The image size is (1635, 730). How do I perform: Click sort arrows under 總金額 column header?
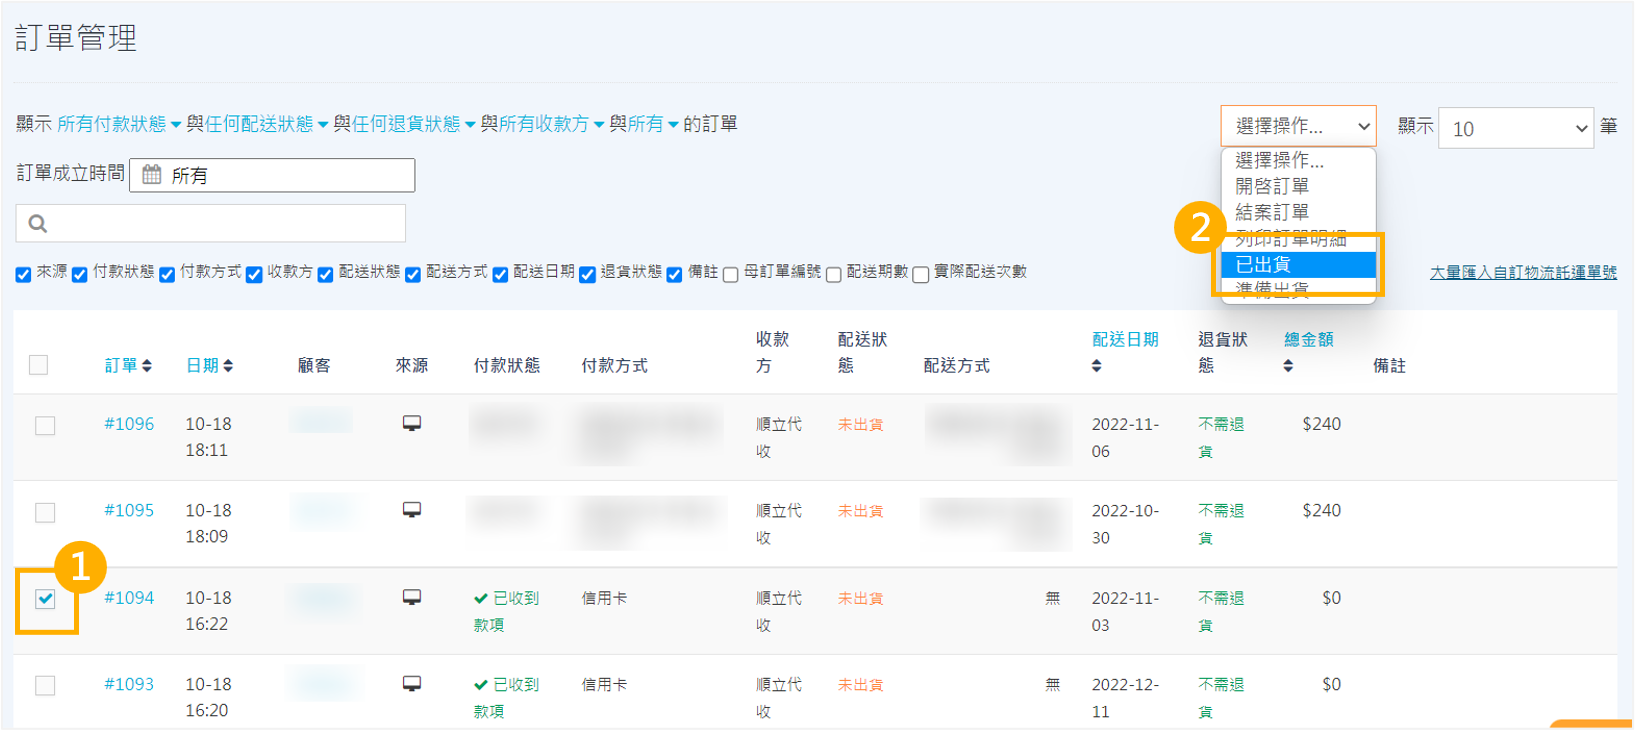(x=1288, y=366)
